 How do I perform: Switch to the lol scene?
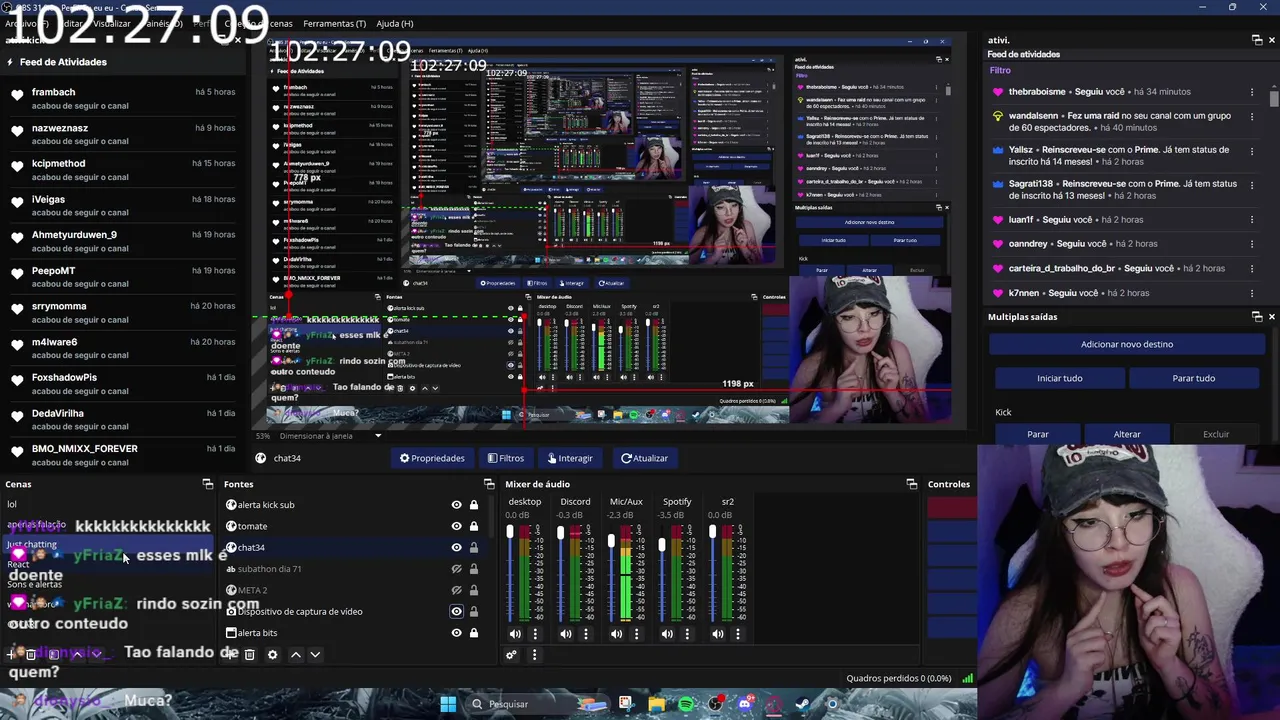(x=12, y=504)
